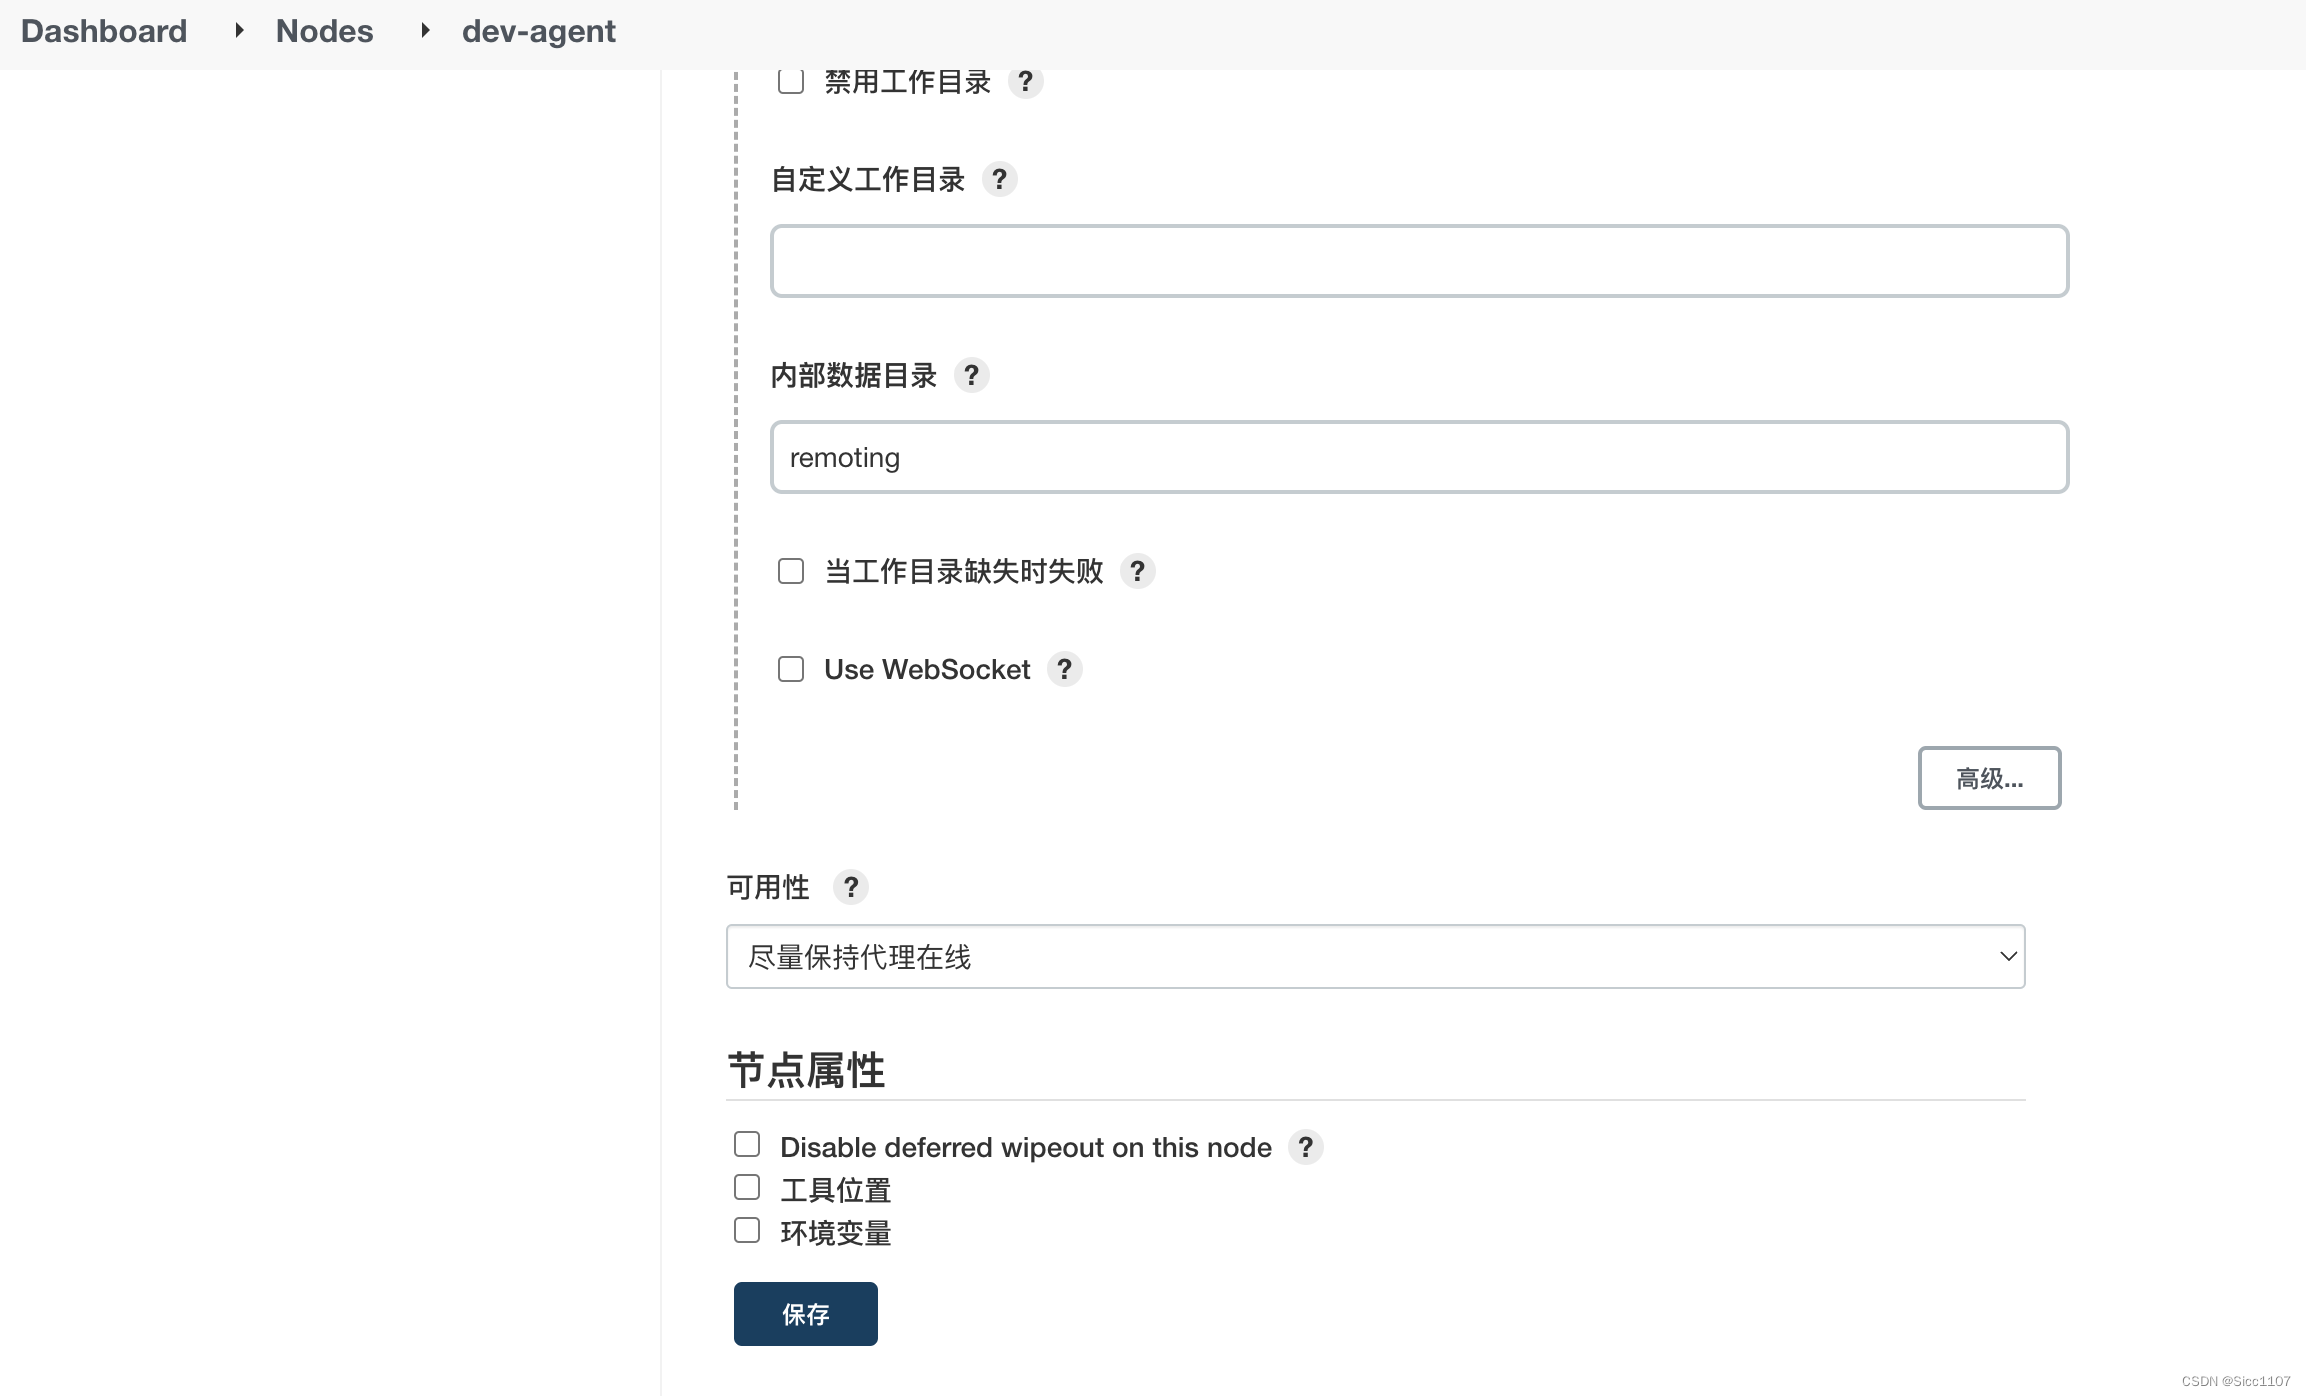Go to Dashboard breadcrumb
Screen dimensions: 2306x1396
point(104,31)
